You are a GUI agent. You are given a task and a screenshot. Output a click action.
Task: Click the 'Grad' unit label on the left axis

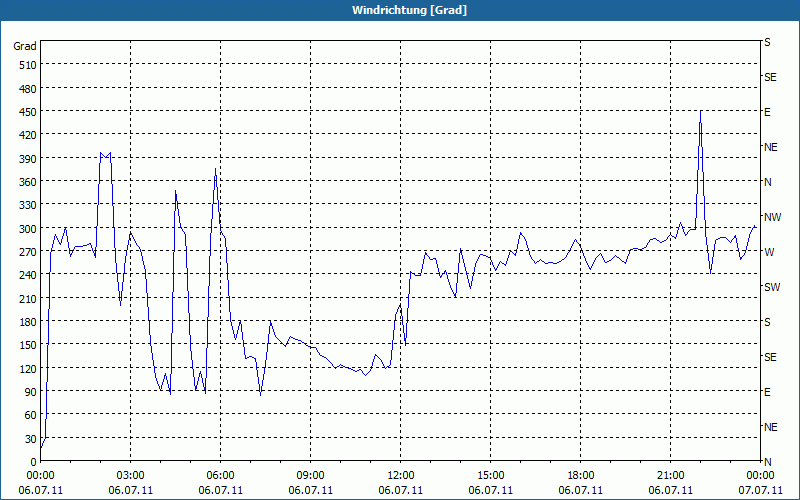pos(25,46)
